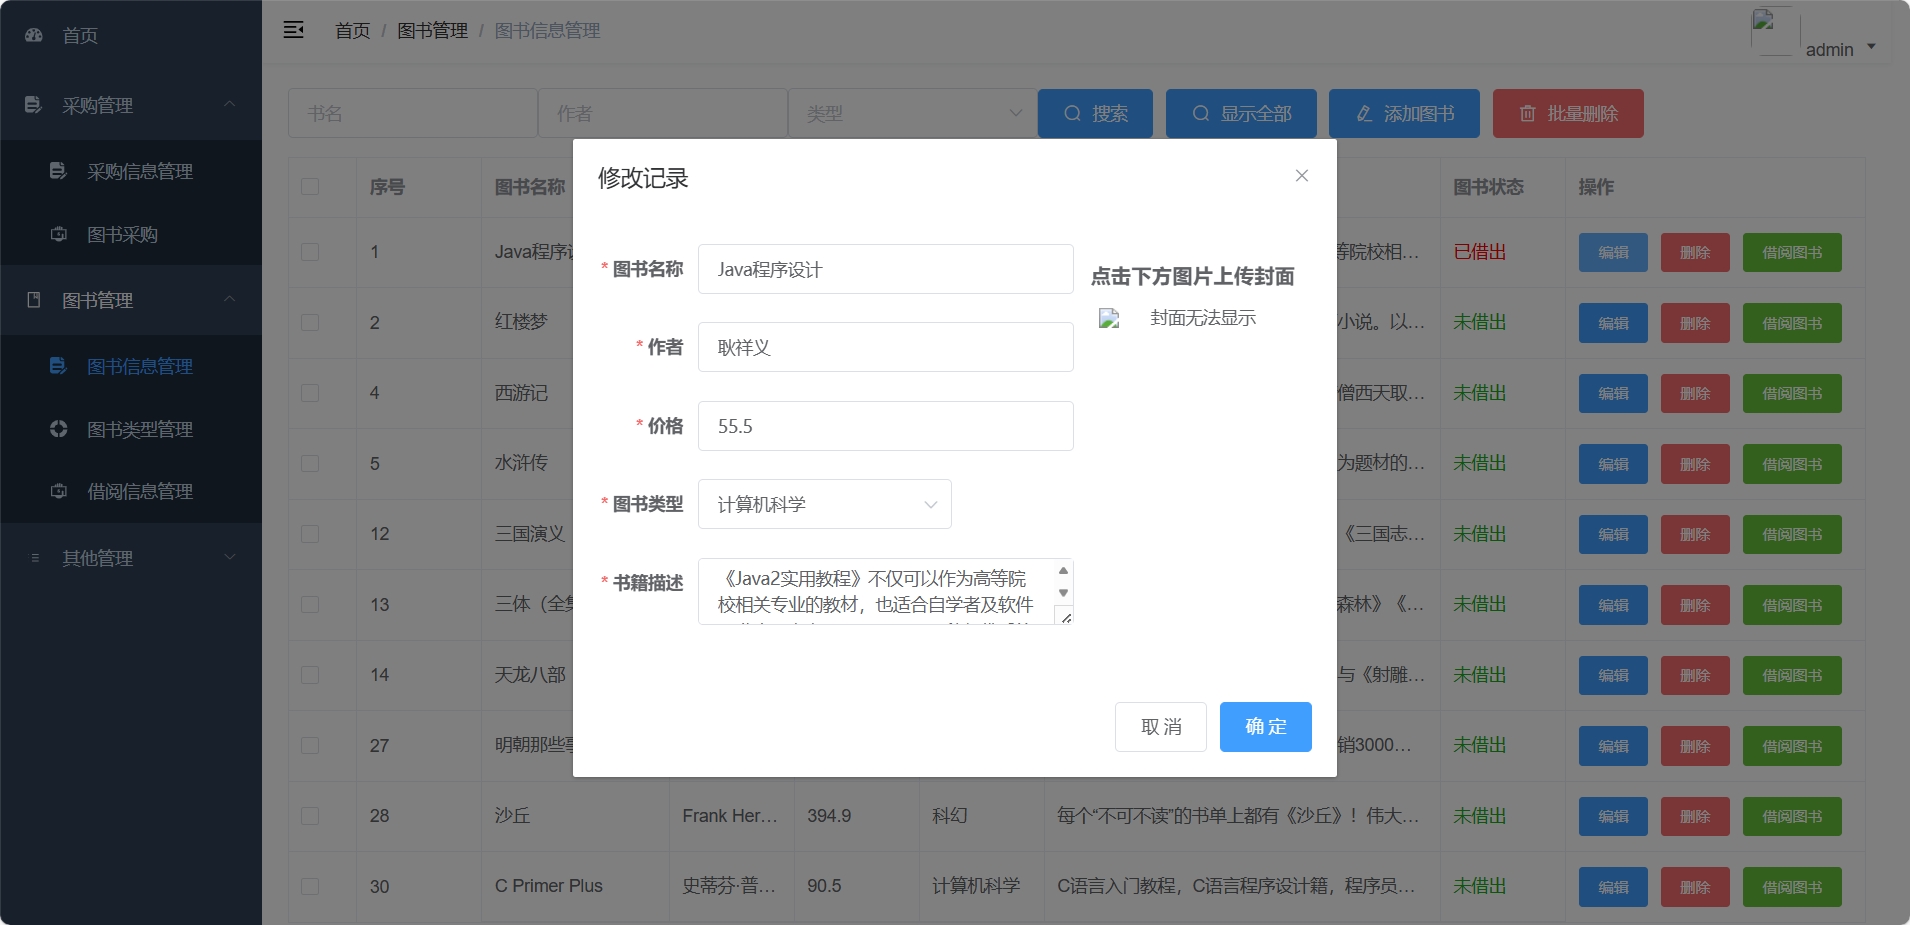Click 编辑 for the C Primer Plus row
This screenshot has height=925, width=1910.
coord(1613,887)
